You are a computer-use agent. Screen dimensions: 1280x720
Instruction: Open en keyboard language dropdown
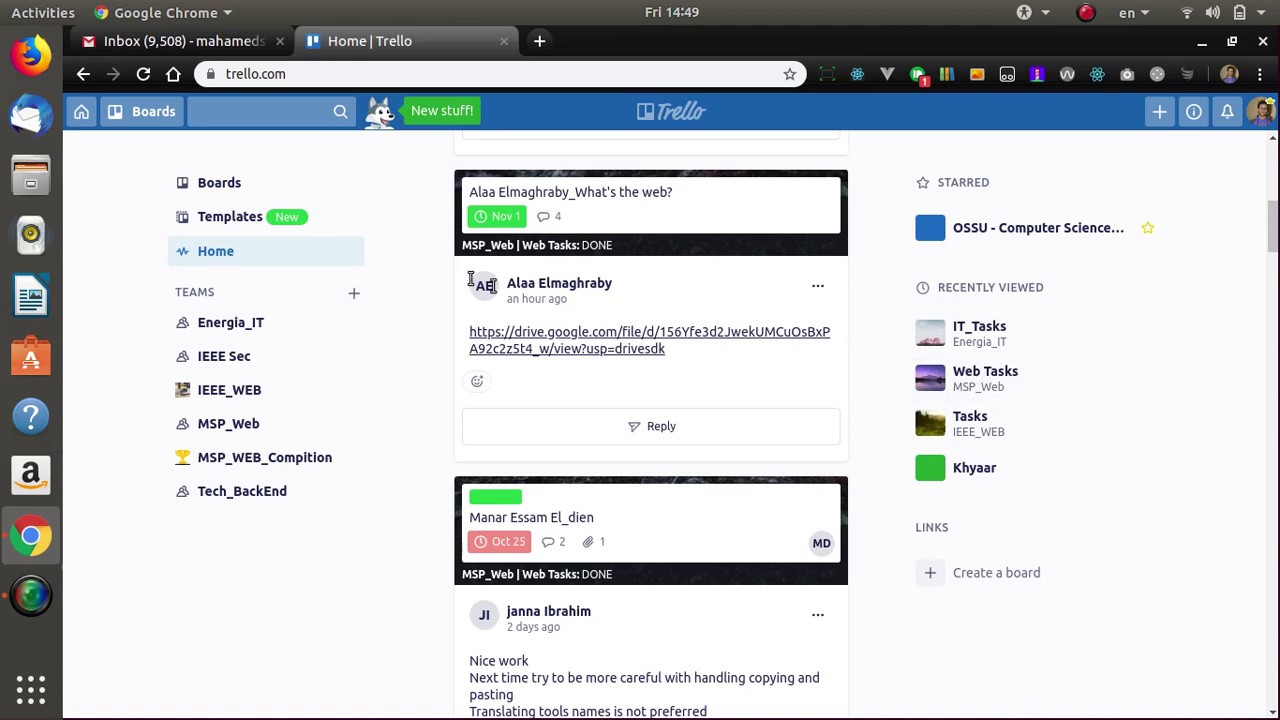point(1134,13)
